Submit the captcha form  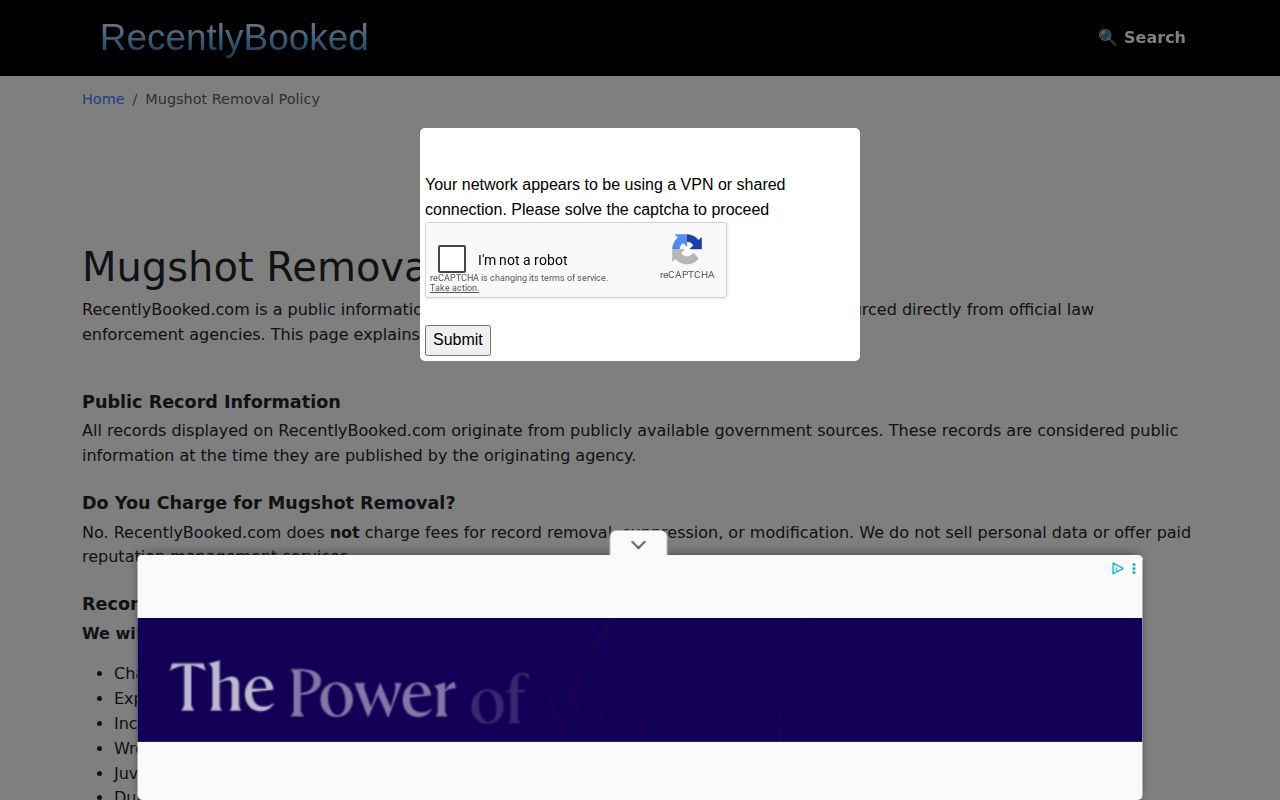[x=458, y=340]
